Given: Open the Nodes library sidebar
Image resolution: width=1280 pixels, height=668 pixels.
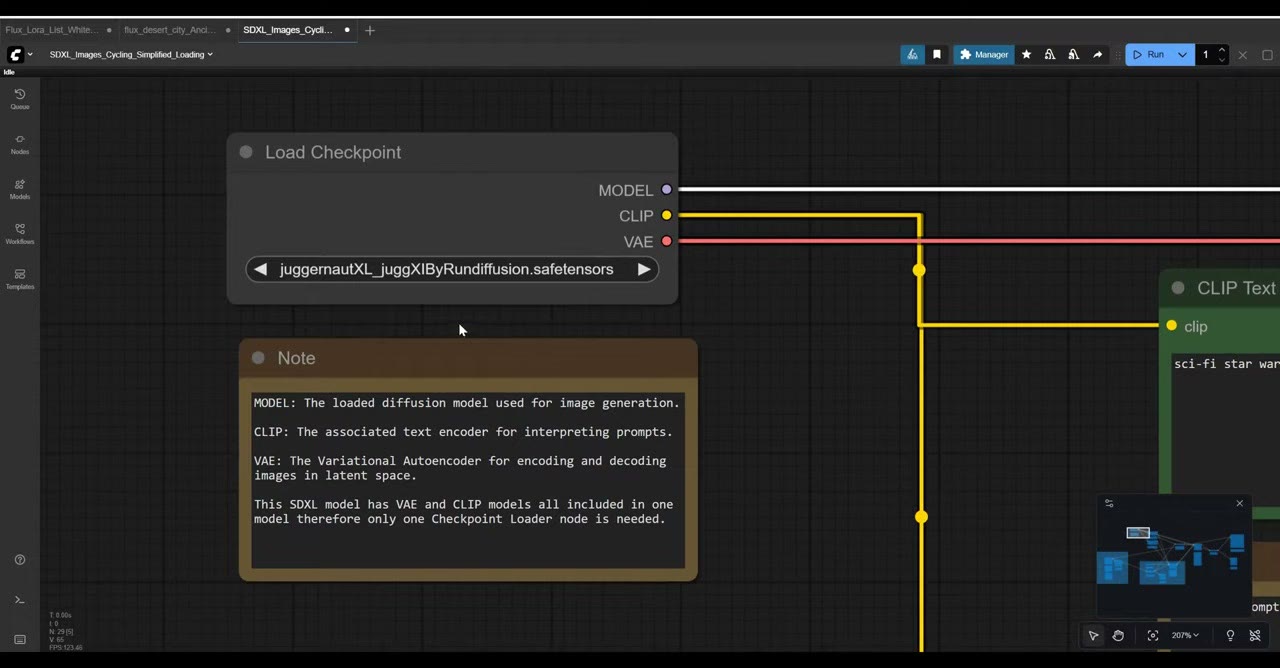Looking at the screenshot, I should pos(19,143).
